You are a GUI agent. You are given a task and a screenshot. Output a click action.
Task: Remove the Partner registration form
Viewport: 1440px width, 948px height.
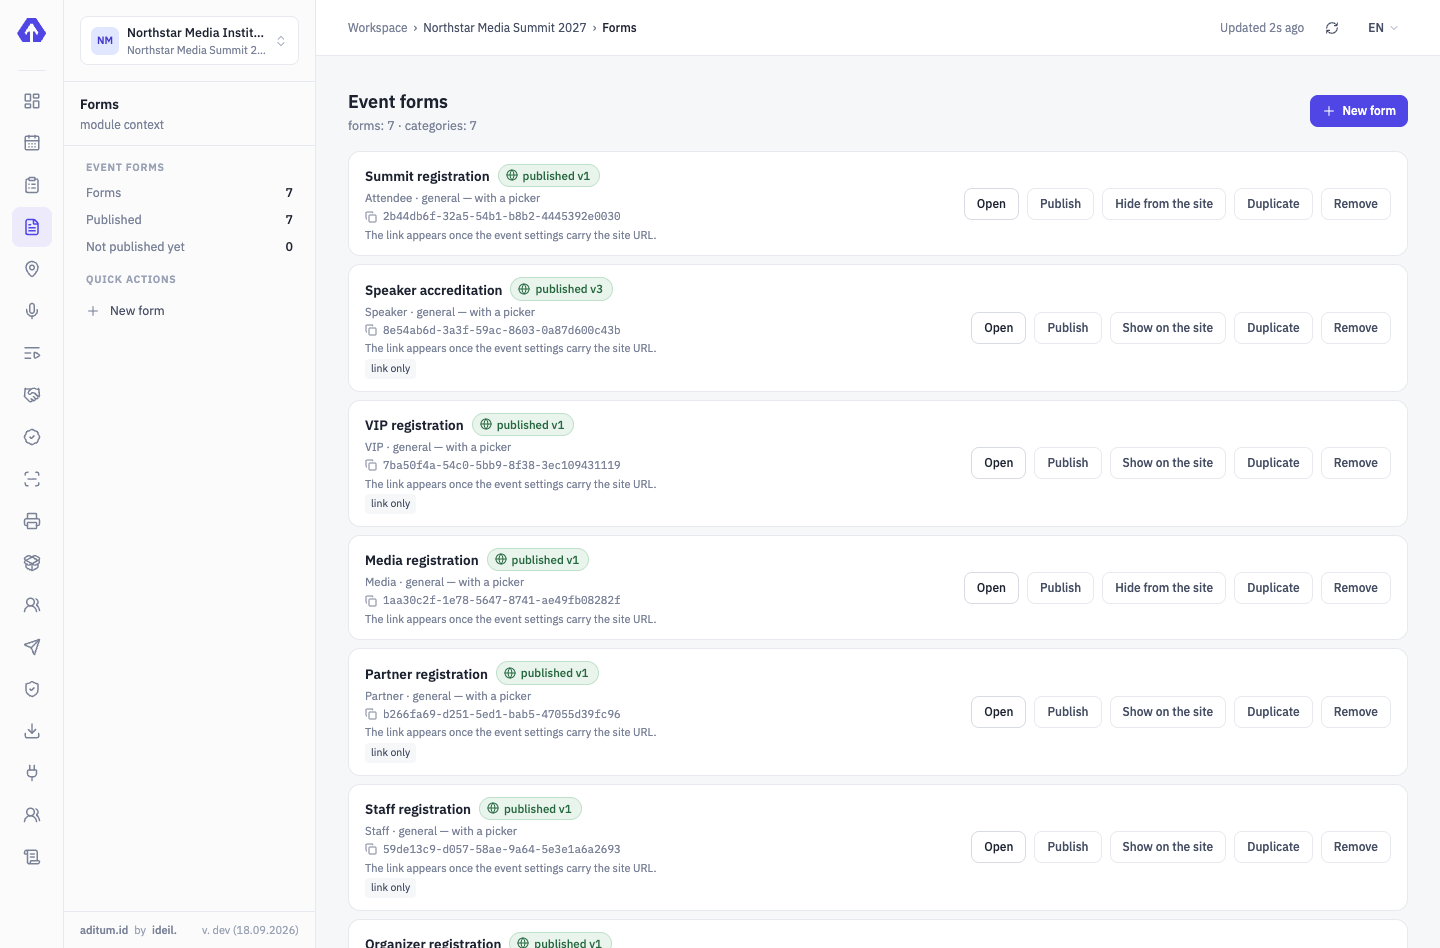[x=1355, y=712]
